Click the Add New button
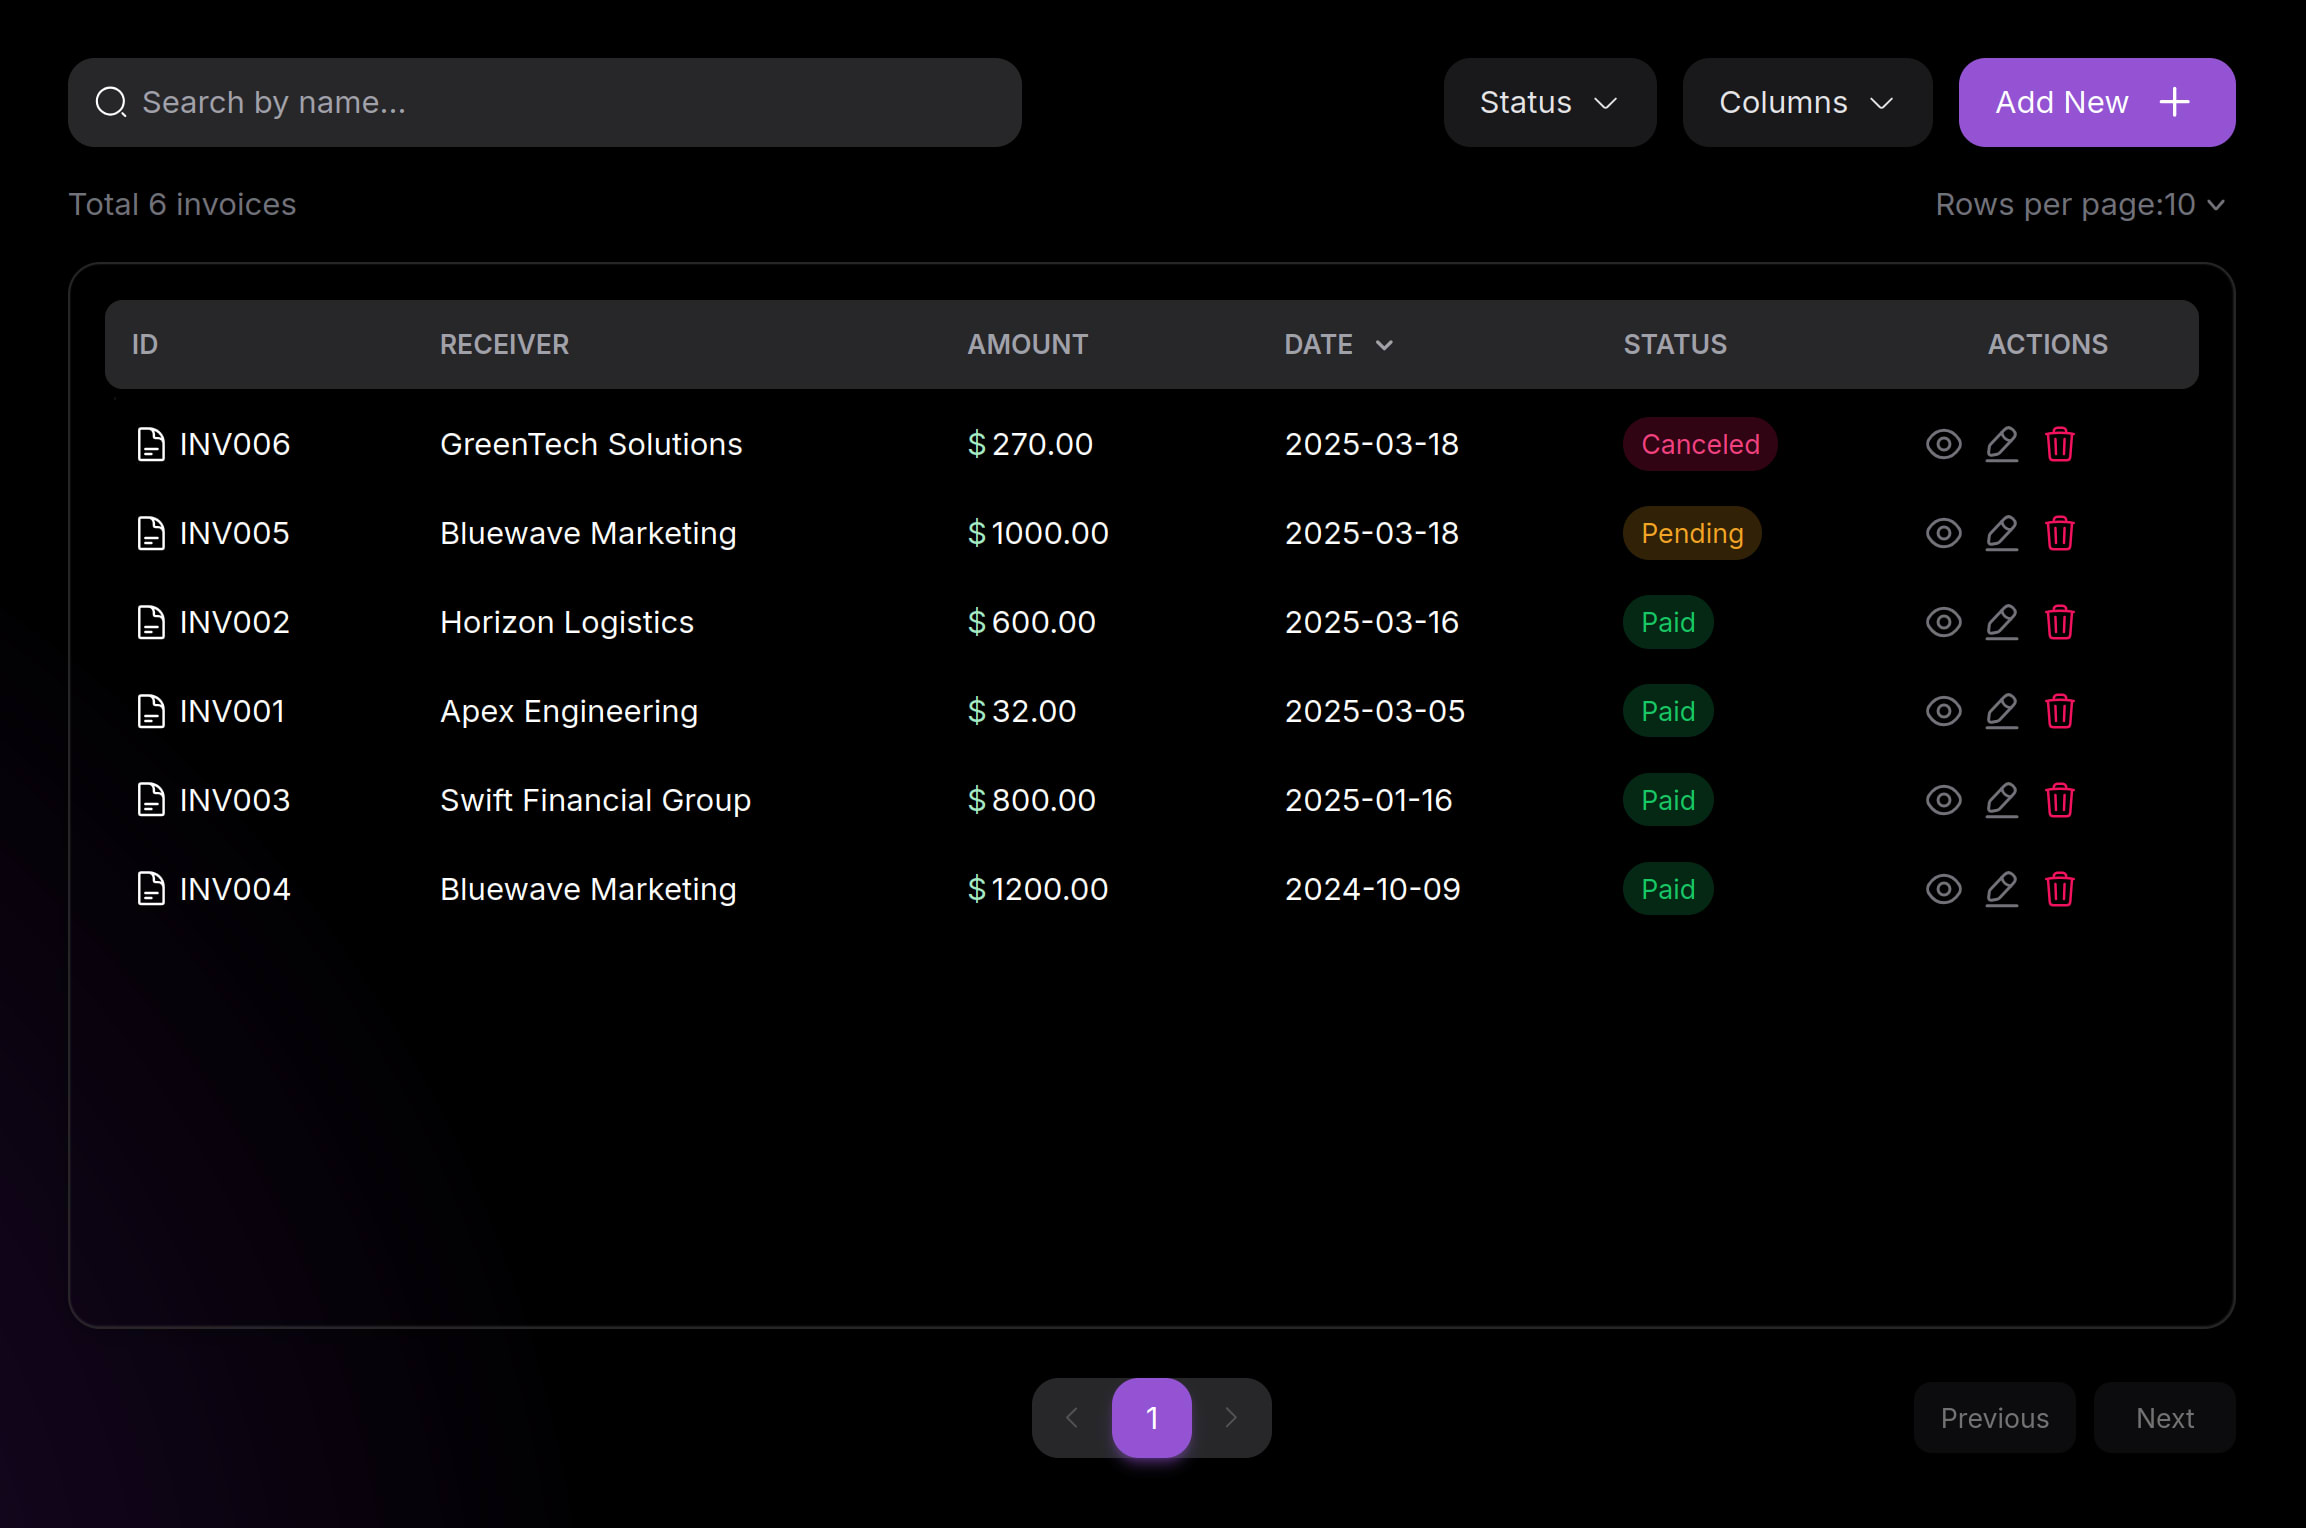 (x=2096, y=102)
